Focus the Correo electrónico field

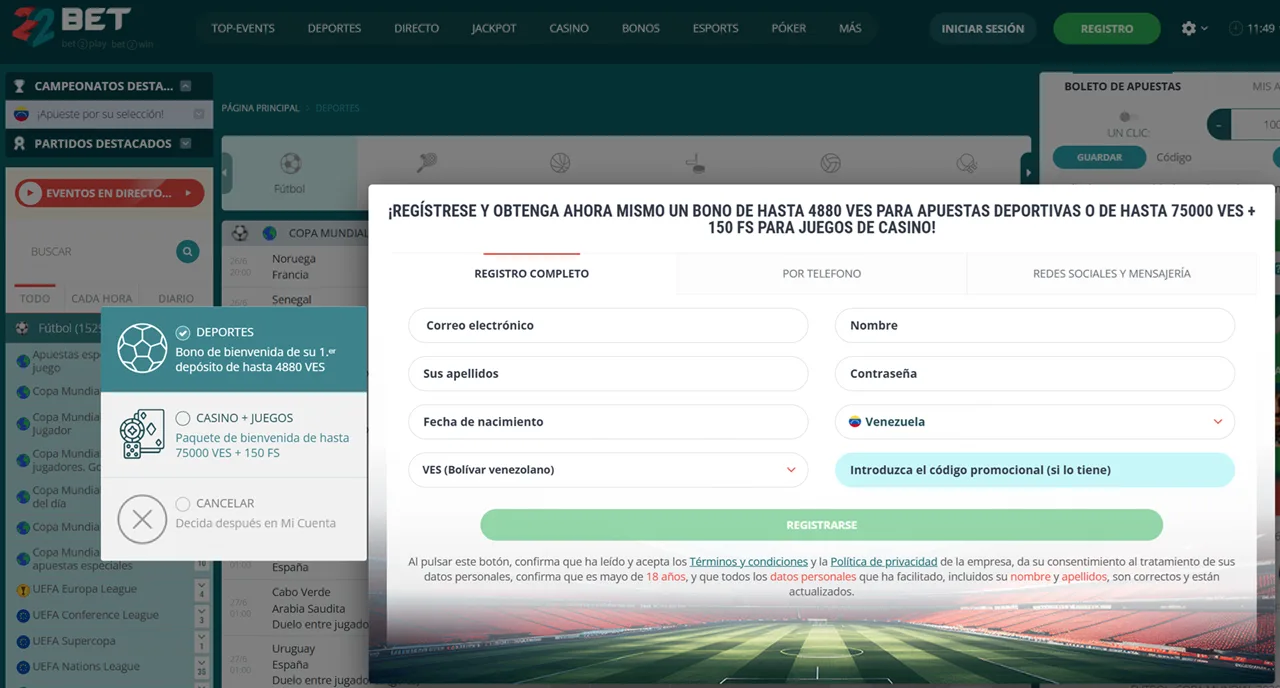(608, 326)
